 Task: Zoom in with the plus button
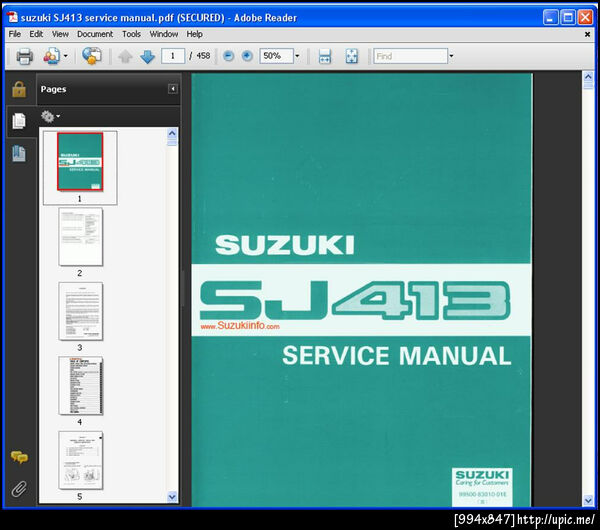[247, 56]
